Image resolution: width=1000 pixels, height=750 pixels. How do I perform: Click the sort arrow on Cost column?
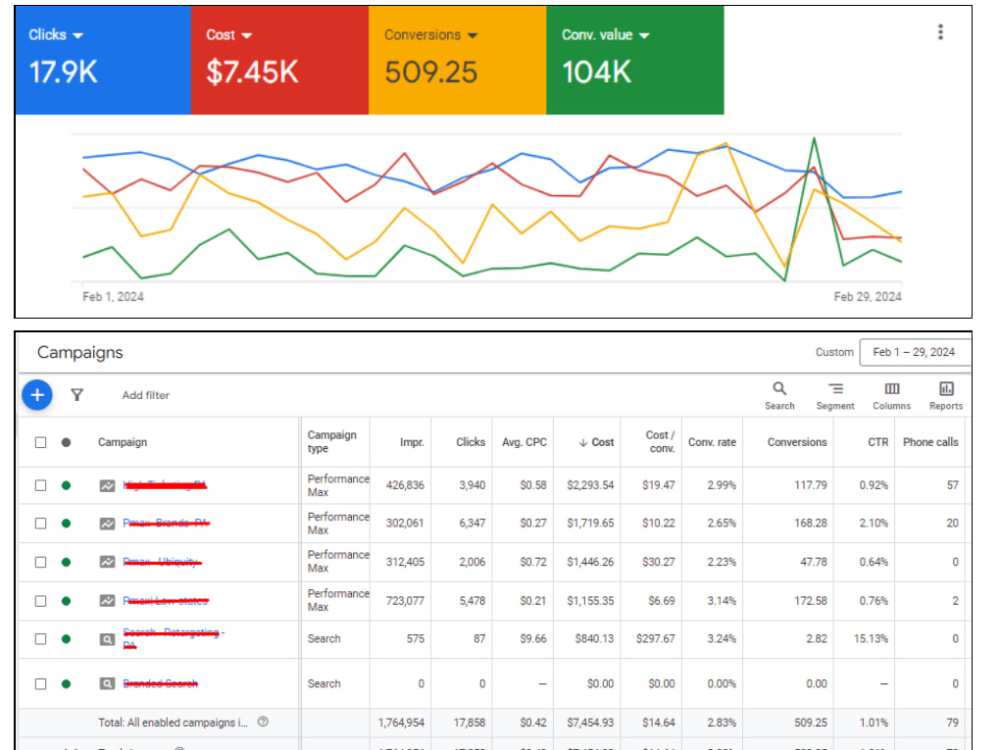(582, 443)
